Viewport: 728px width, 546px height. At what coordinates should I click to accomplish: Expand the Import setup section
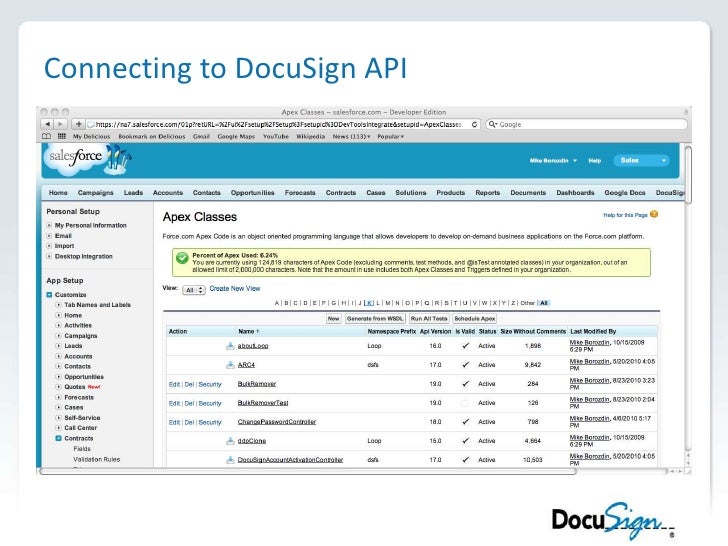click(x=49, y=246)
